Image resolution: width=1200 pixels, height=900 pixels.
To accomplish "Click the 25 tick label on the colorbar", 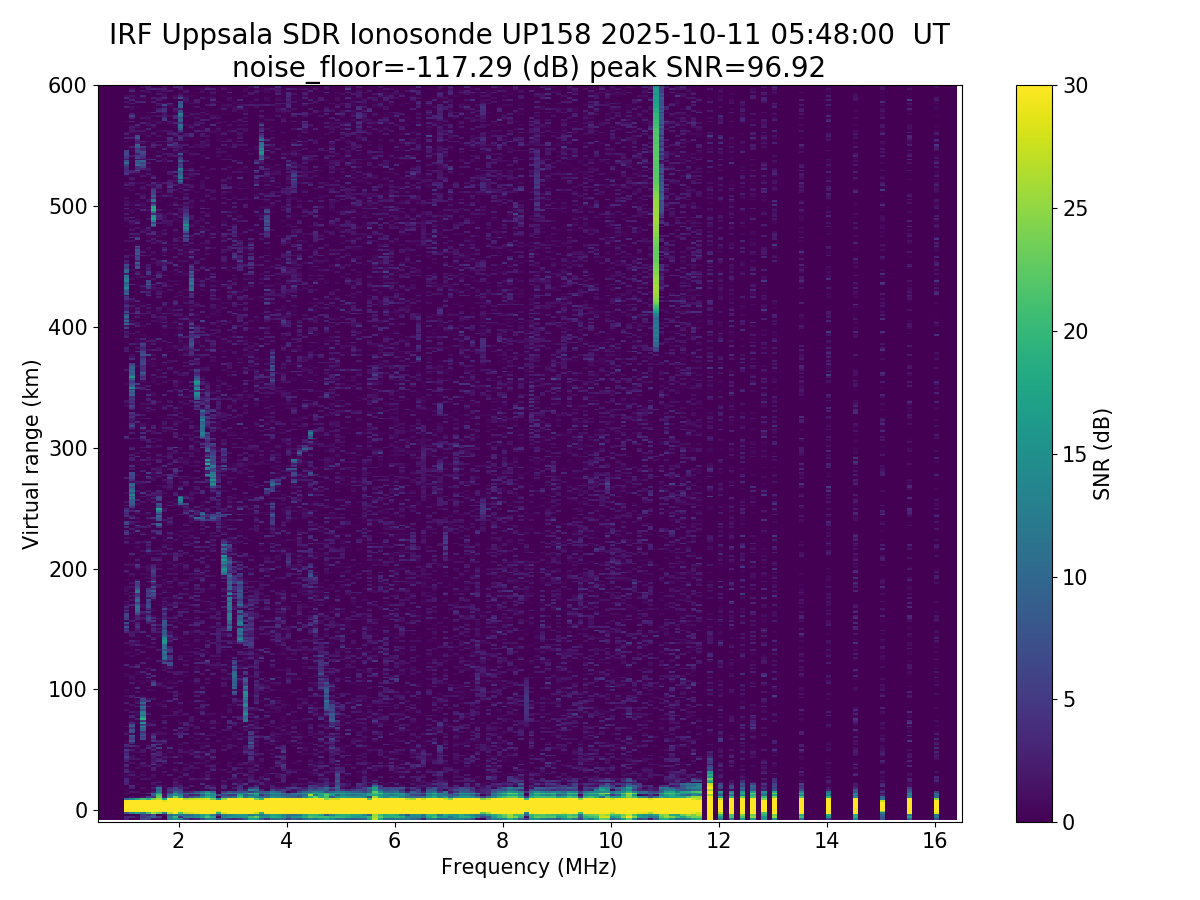I will 1075,208.
